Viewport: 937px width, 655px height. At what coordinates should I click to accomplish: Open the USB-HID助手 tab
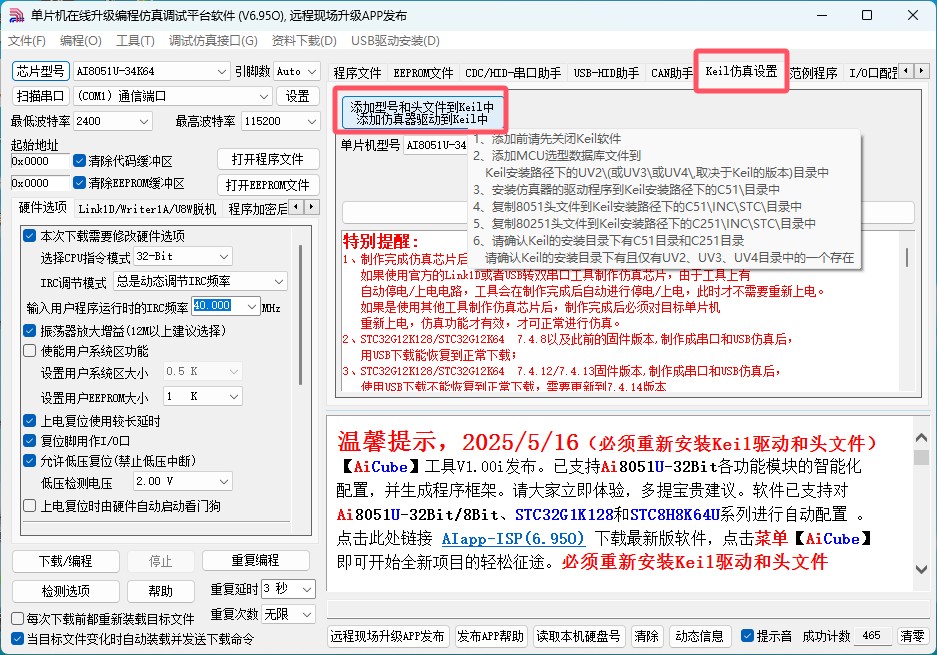(x=606, y=73)
